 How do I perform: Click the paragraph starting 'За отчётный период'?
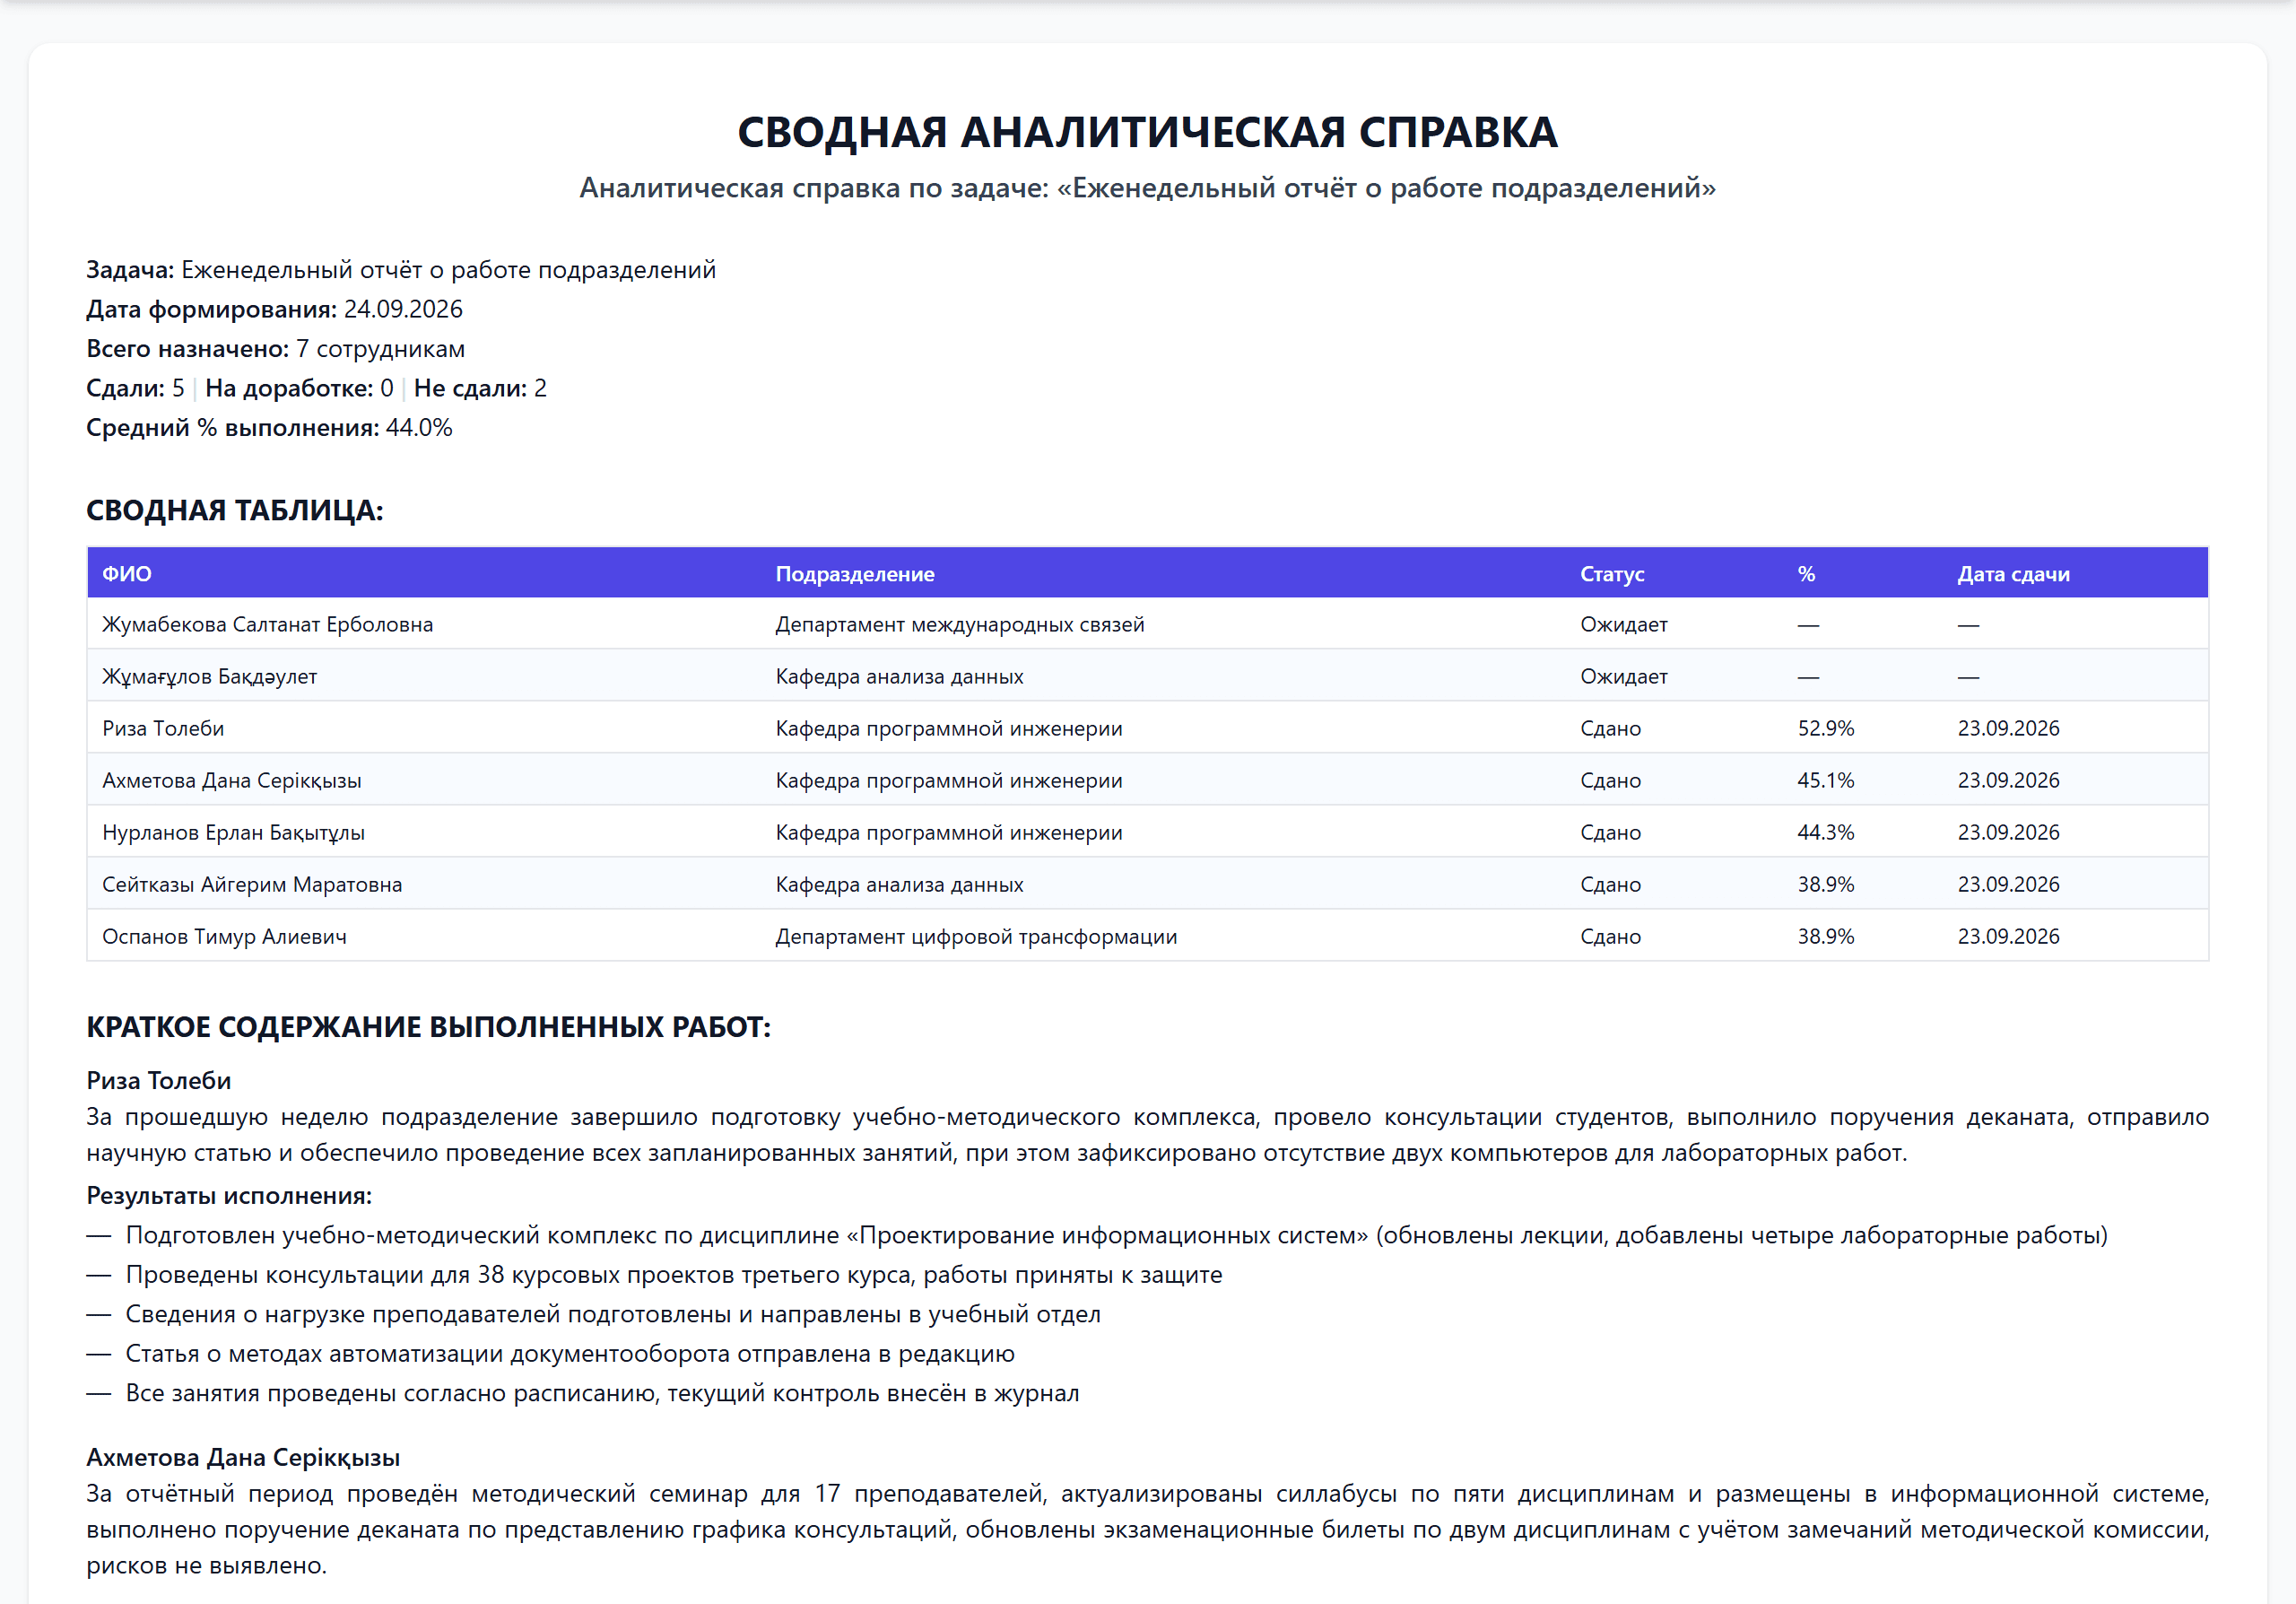(x=1147, y=1530)
